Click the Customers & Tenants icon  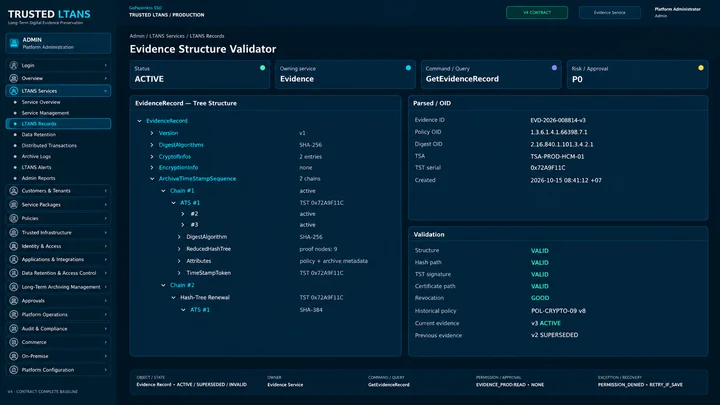(x=14, y=191)
